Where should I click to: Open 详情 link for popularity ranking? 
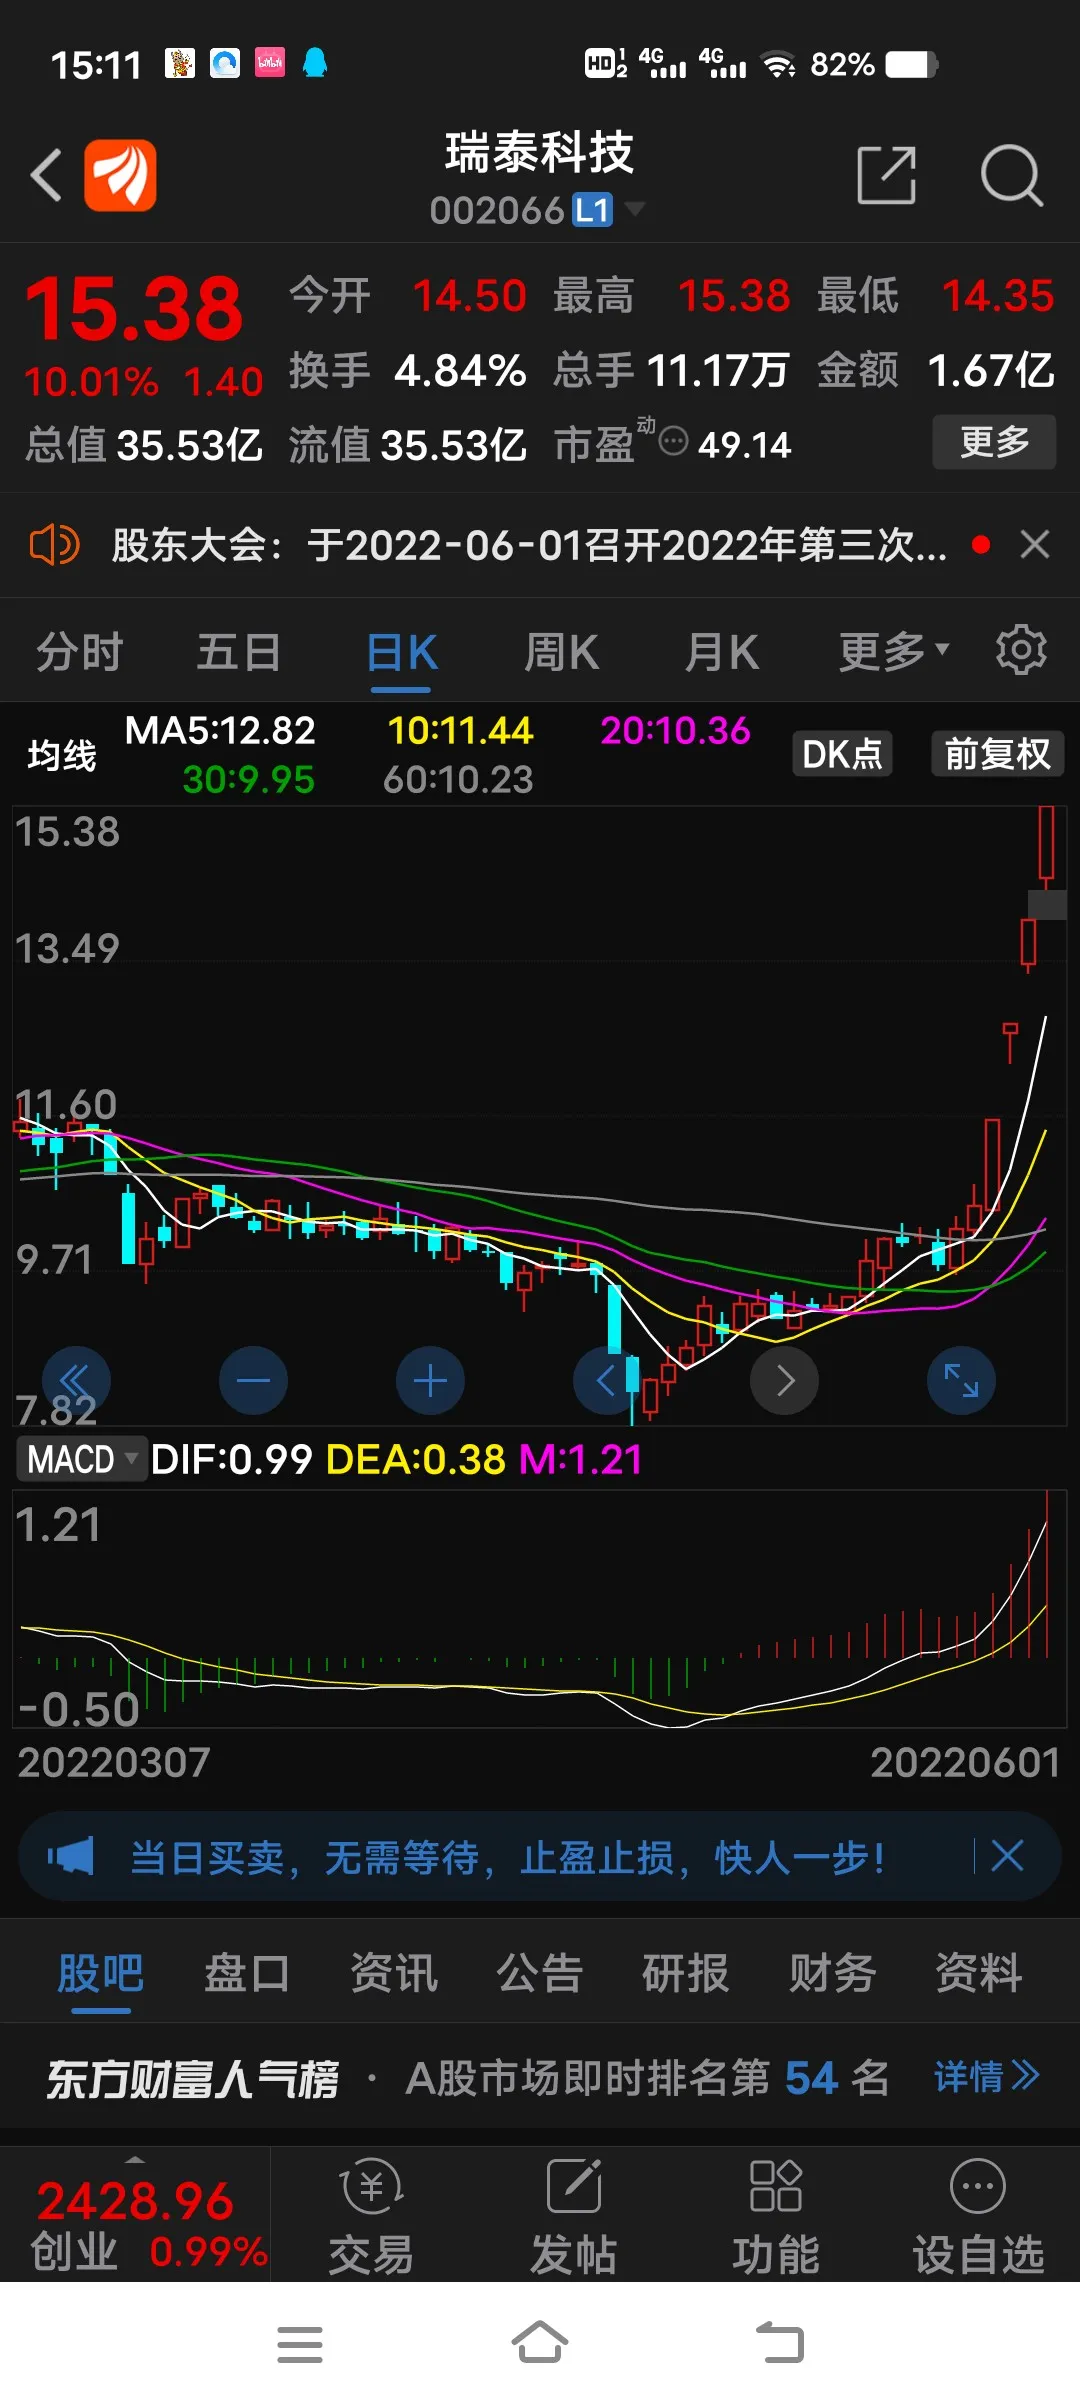986,2077
